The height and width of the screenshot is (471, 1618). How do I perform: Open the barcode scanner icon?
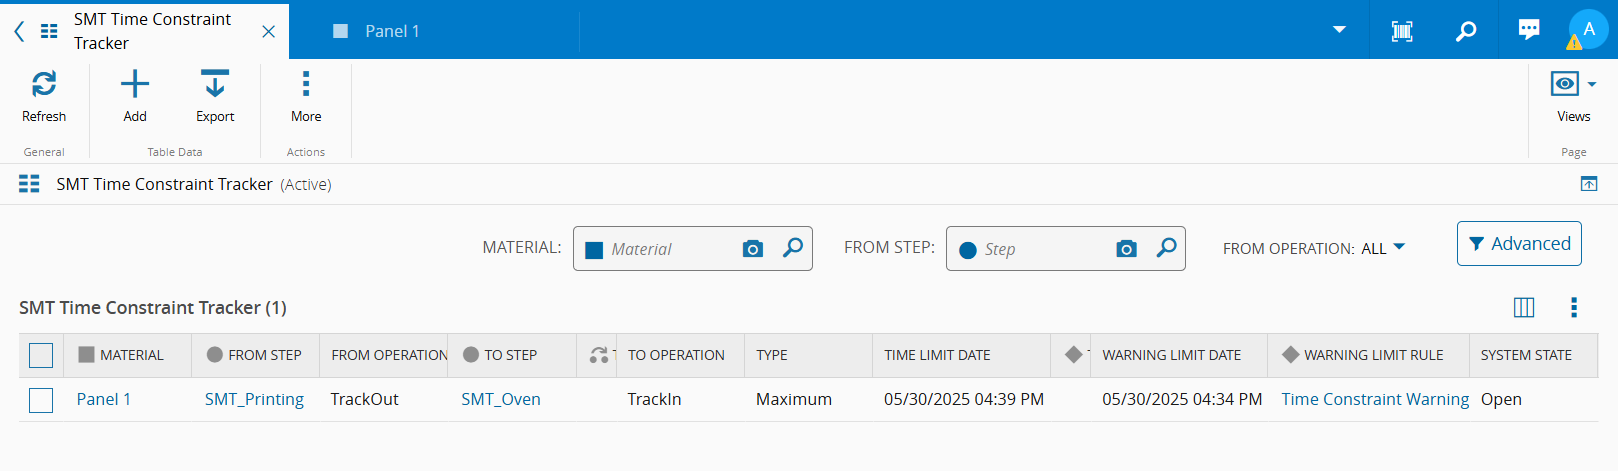(x=1402, y=31)
